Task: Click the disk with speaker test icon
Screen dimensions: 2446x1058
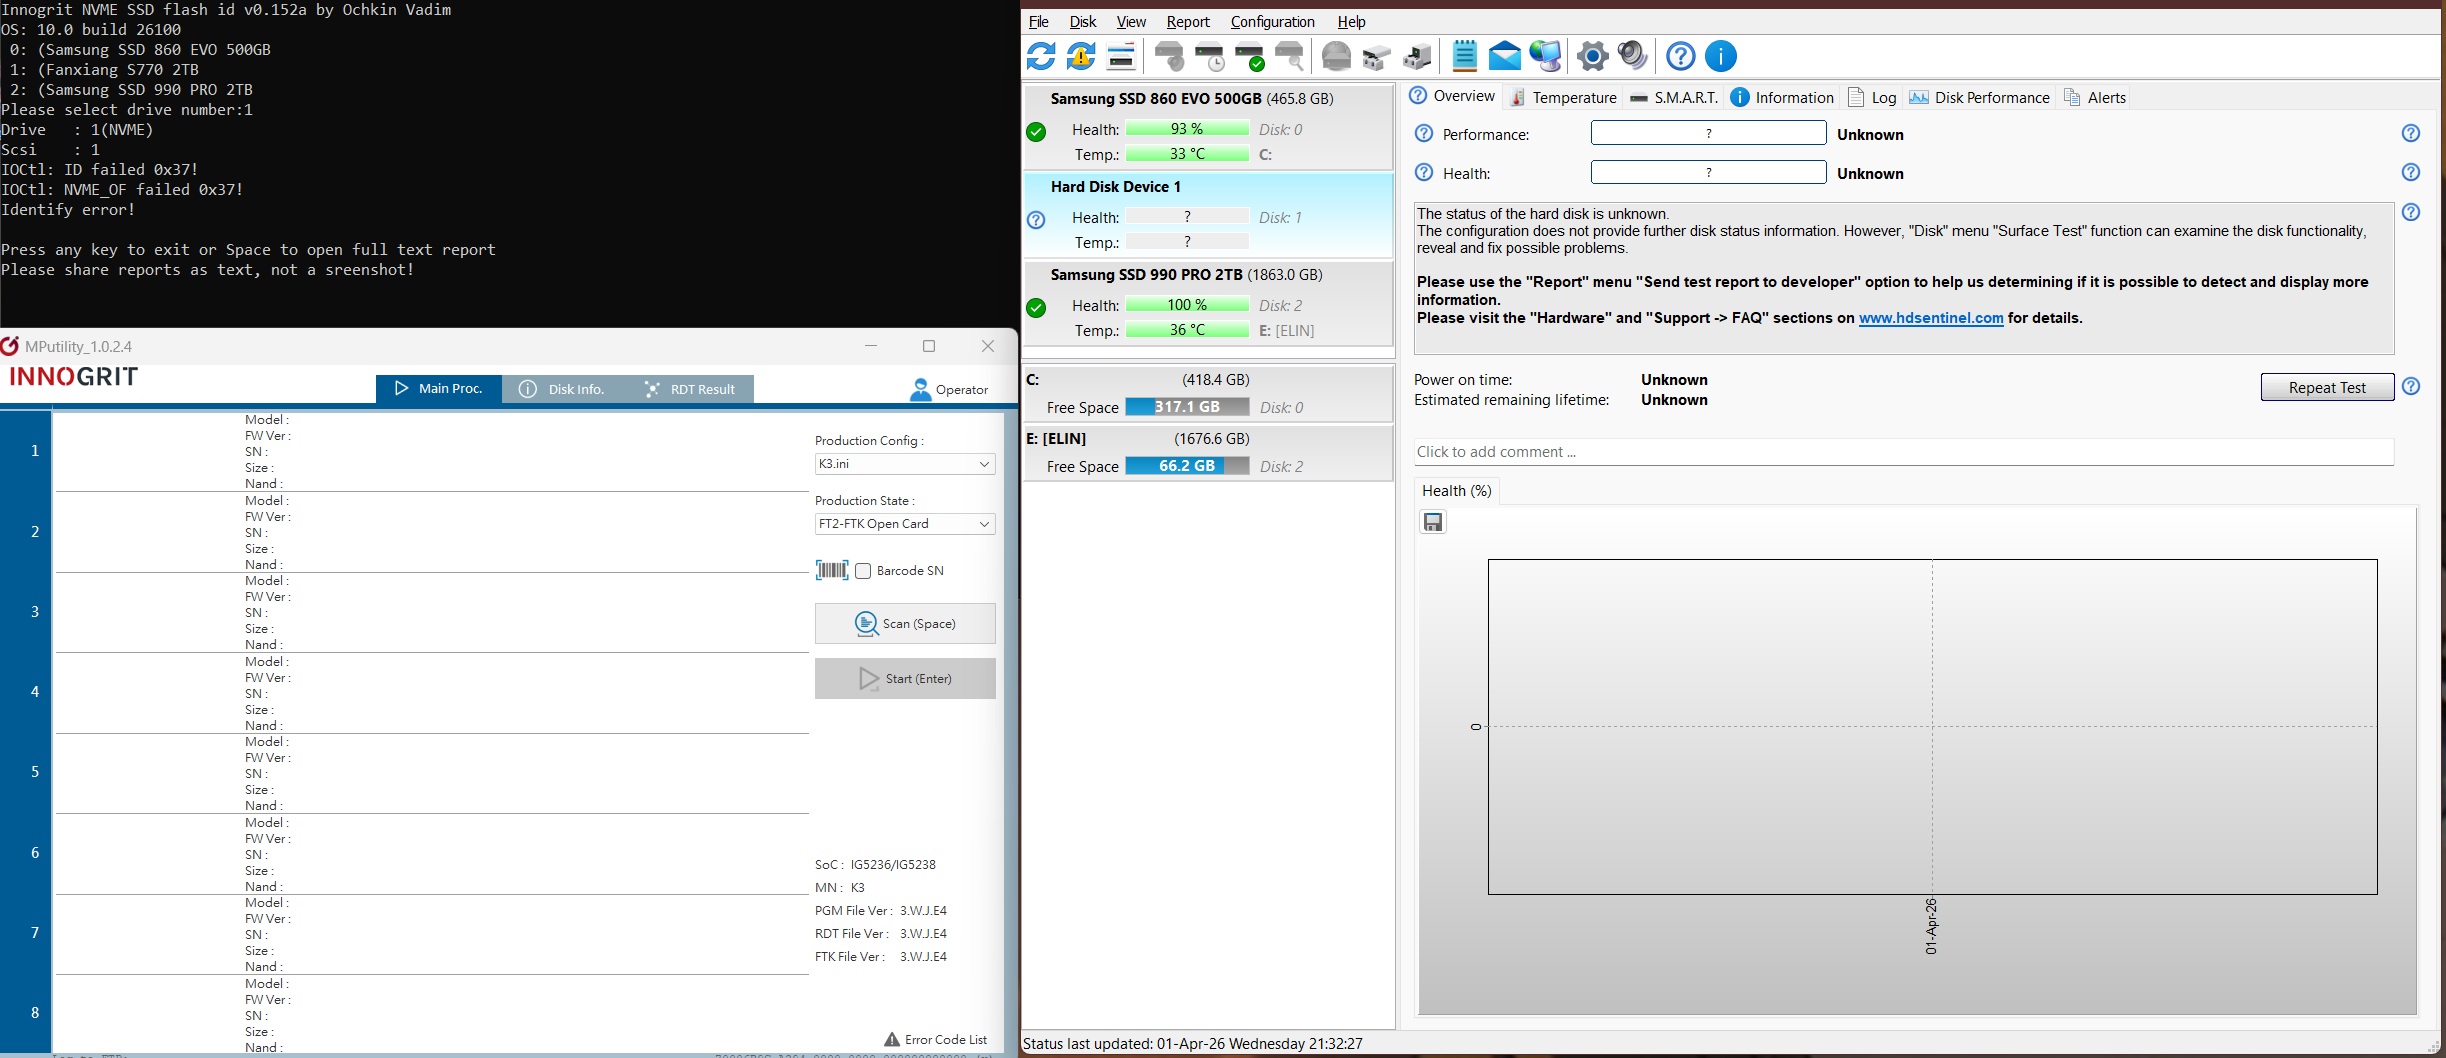Action: 1169,56
